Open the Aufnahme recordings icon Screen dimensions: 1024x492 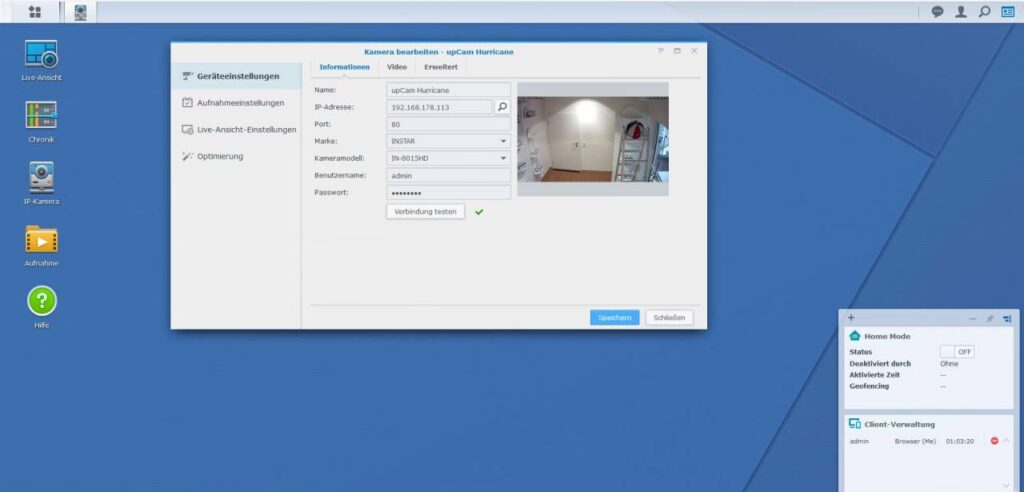tap(41, 240)
